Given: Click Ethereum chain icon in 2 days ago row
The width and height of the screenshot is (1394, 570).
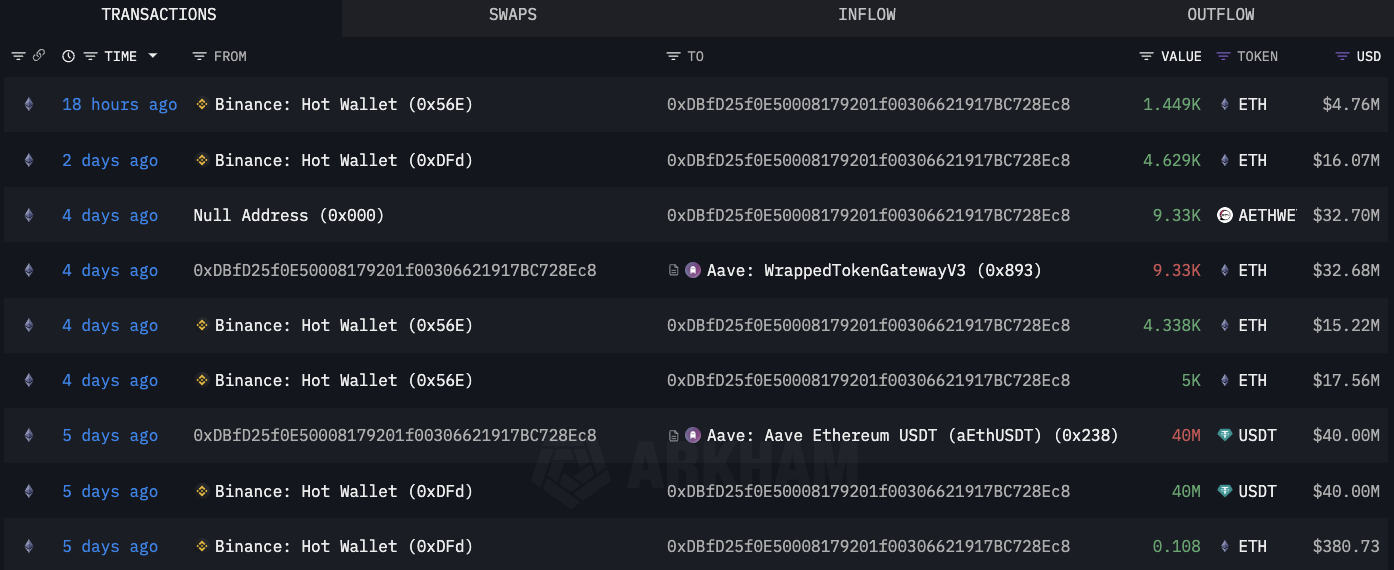Looking at the screenshot, I should [28, 160].
